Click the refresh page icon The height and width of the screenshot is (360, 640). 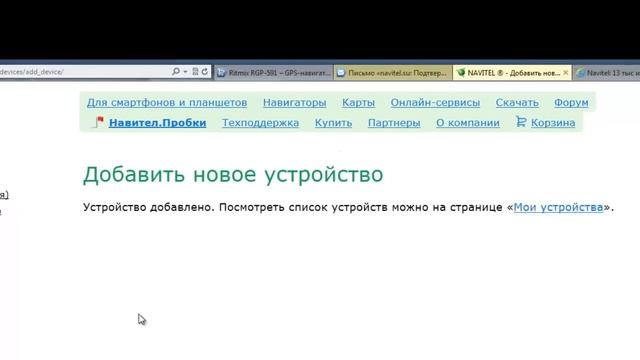point(204,72)
